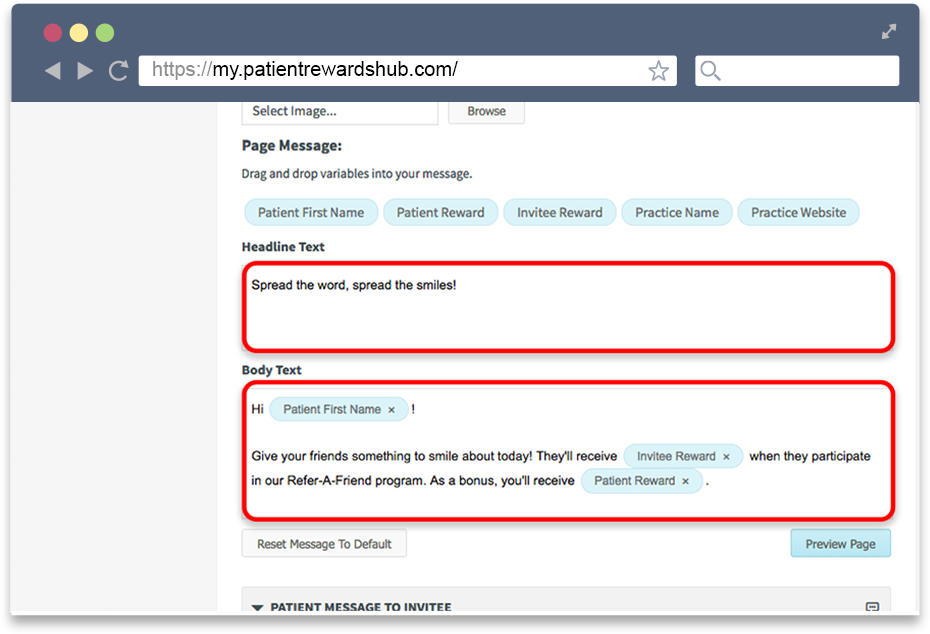
Task: Click the green maximize window dot
Action: [x=105, y=33]
